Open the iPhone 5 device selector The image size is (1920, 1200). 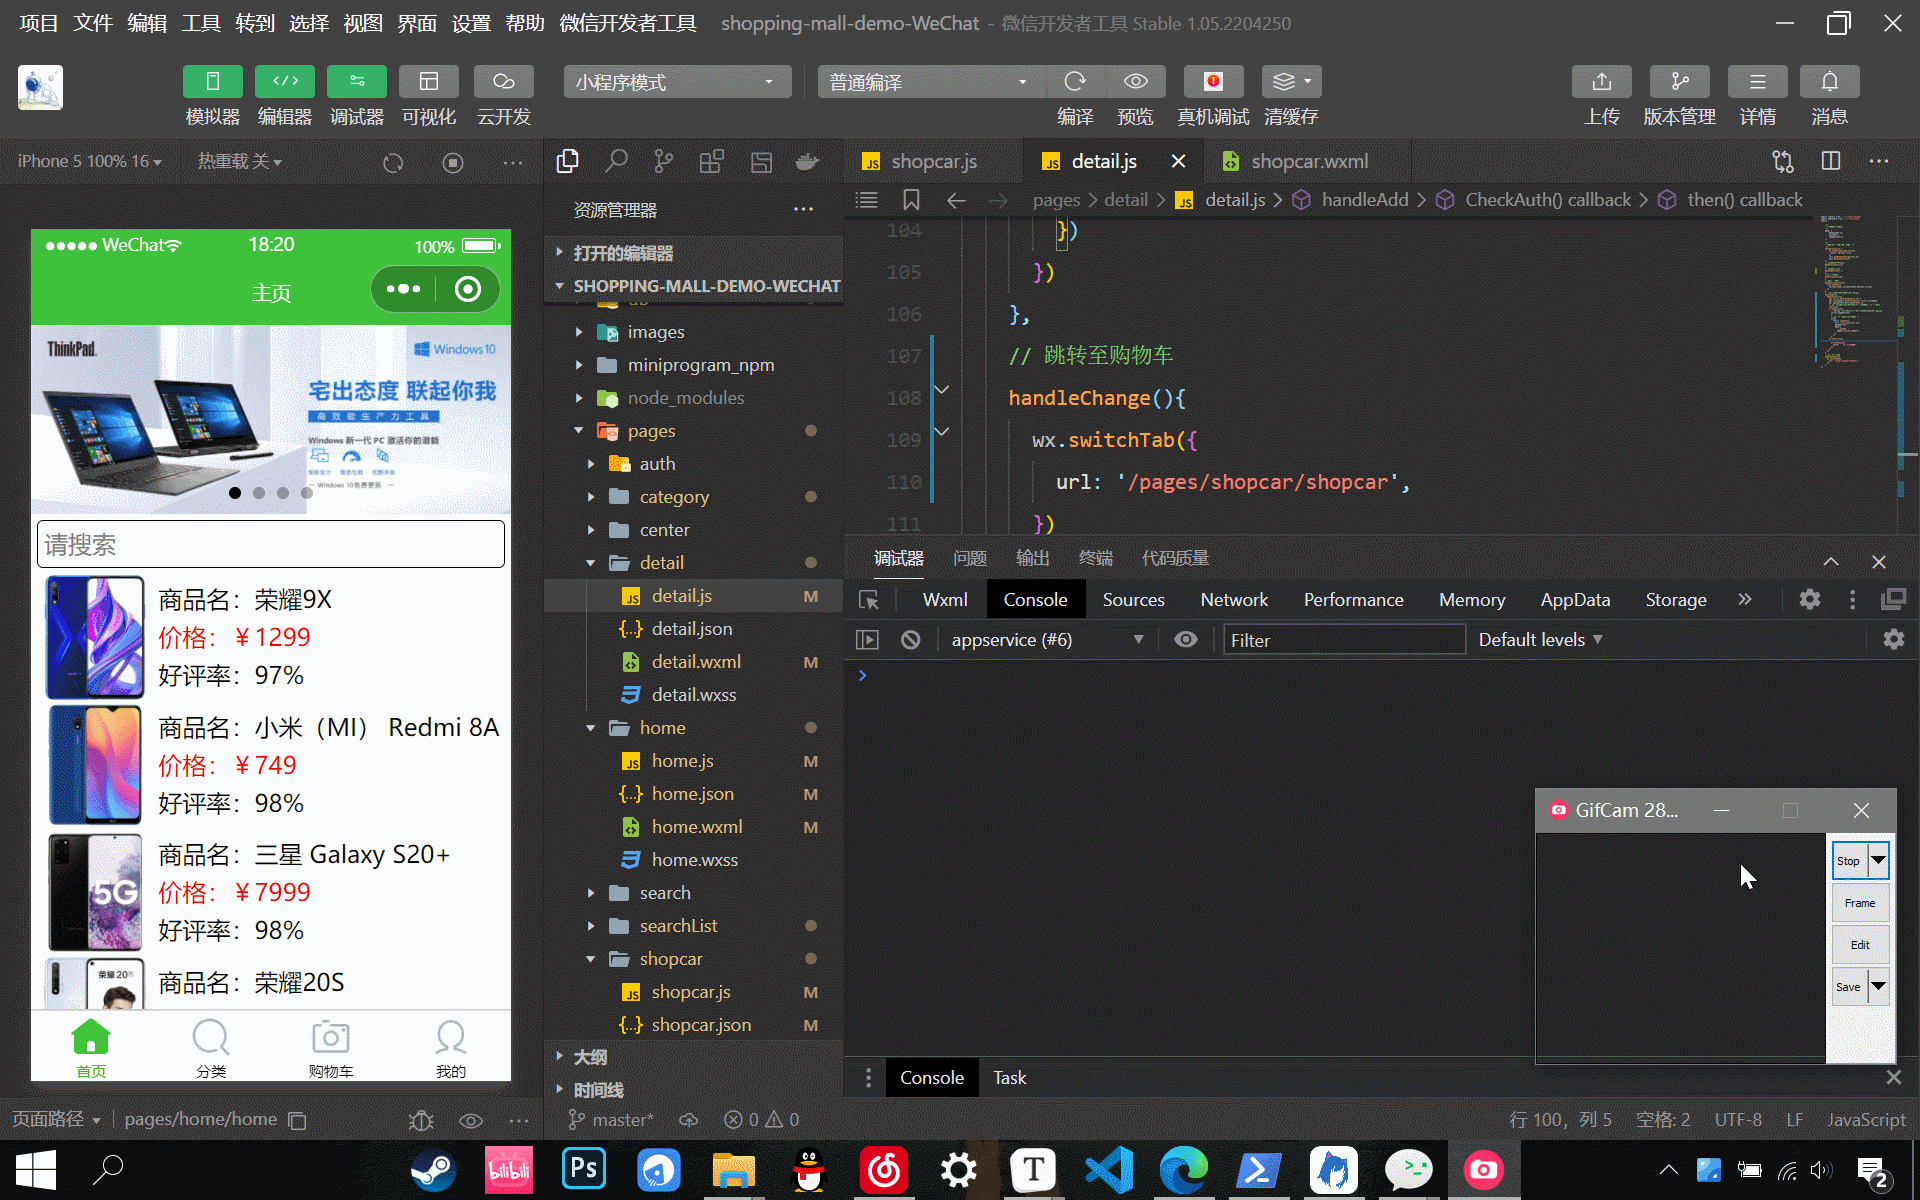(89, 162)
